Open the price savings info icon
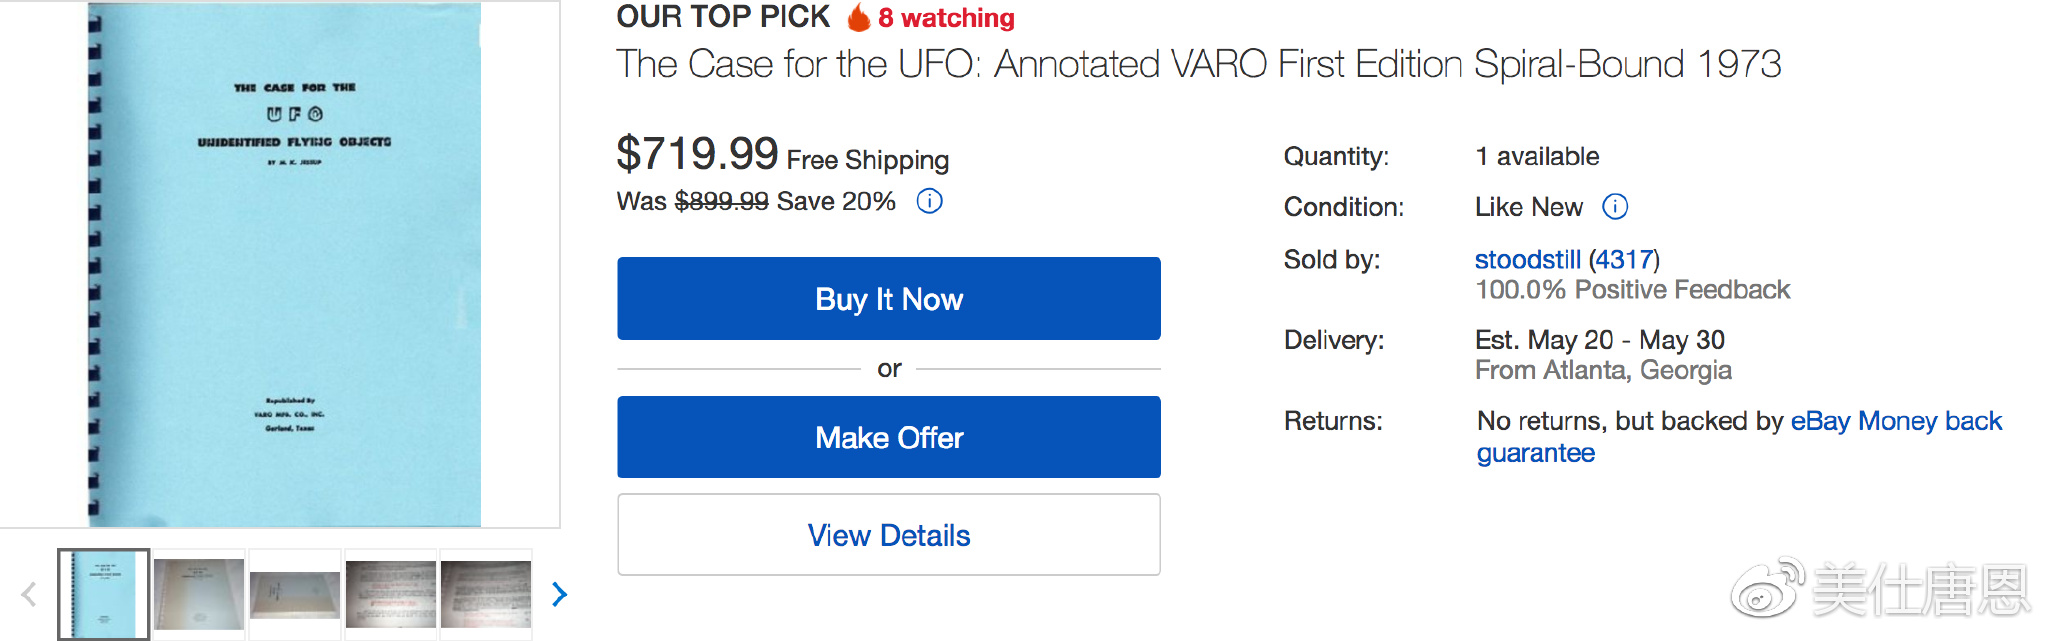The height and width of the screenshot is (641, 2048). (x=929, y=202)
